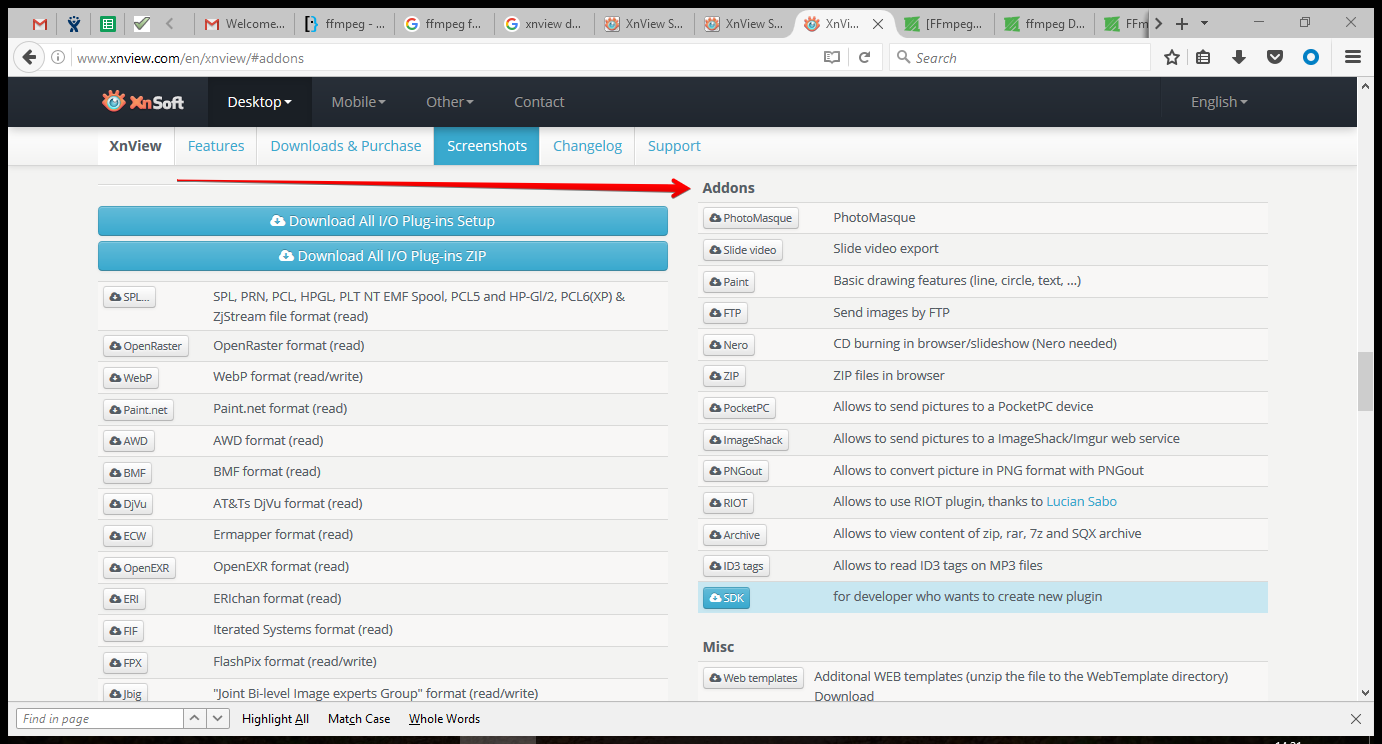
Task: Open the pinned tab with green checkmark
Action: click(142, 24)
